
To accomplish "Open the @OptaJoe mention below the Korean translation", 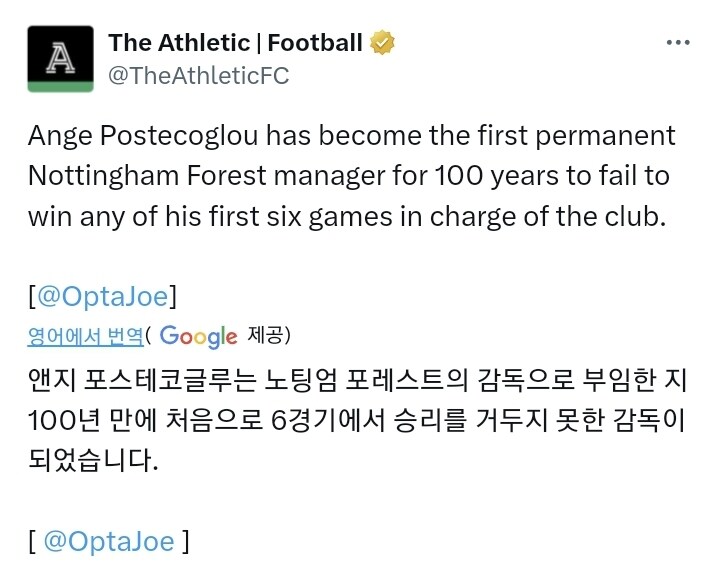I will pos(109,541).
